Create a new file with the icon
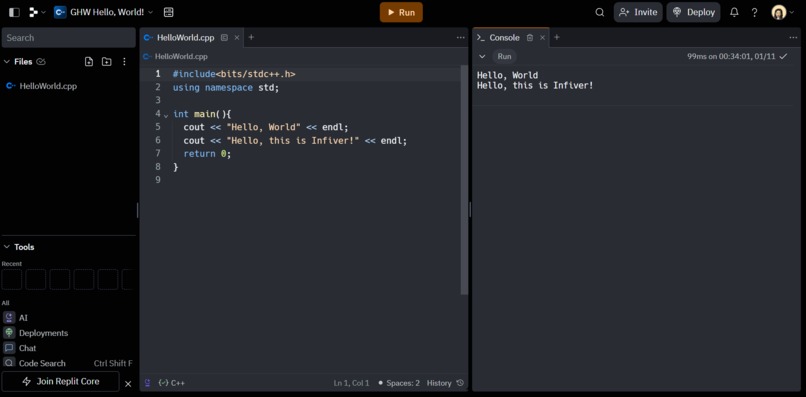This screenshot has height=397, width=806. pyautogui.click(x=89, y=62)
